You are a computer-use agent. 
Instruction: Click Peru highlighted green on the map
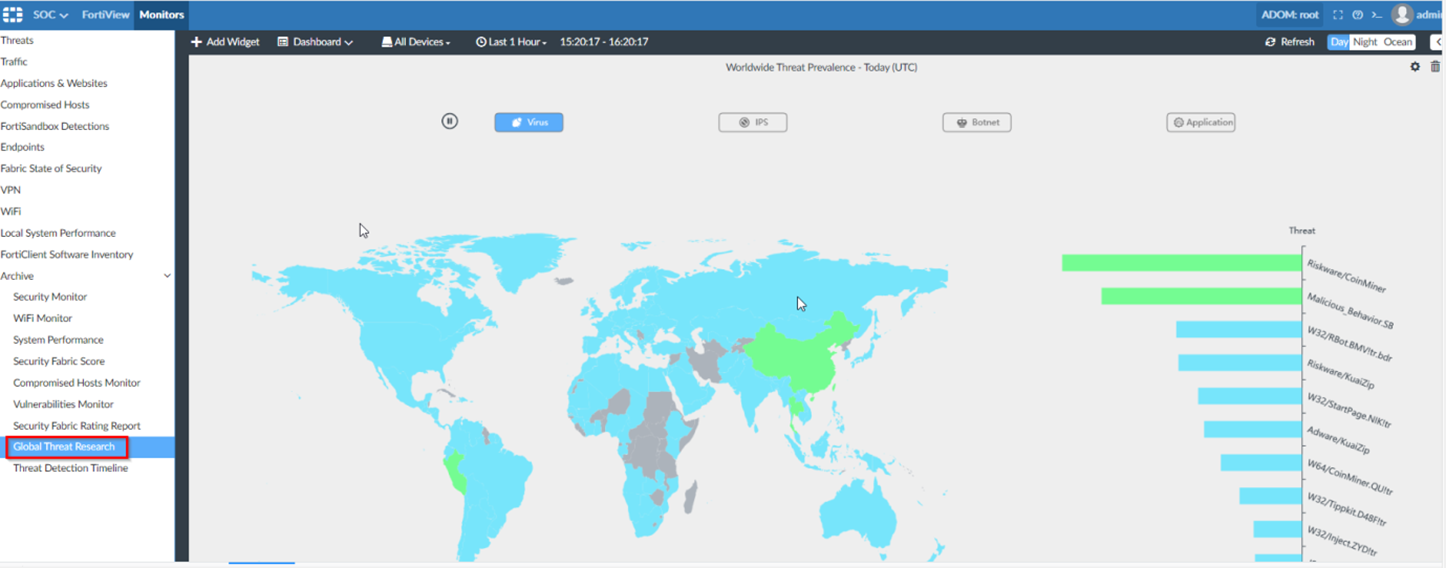click(x=455, y=470)
